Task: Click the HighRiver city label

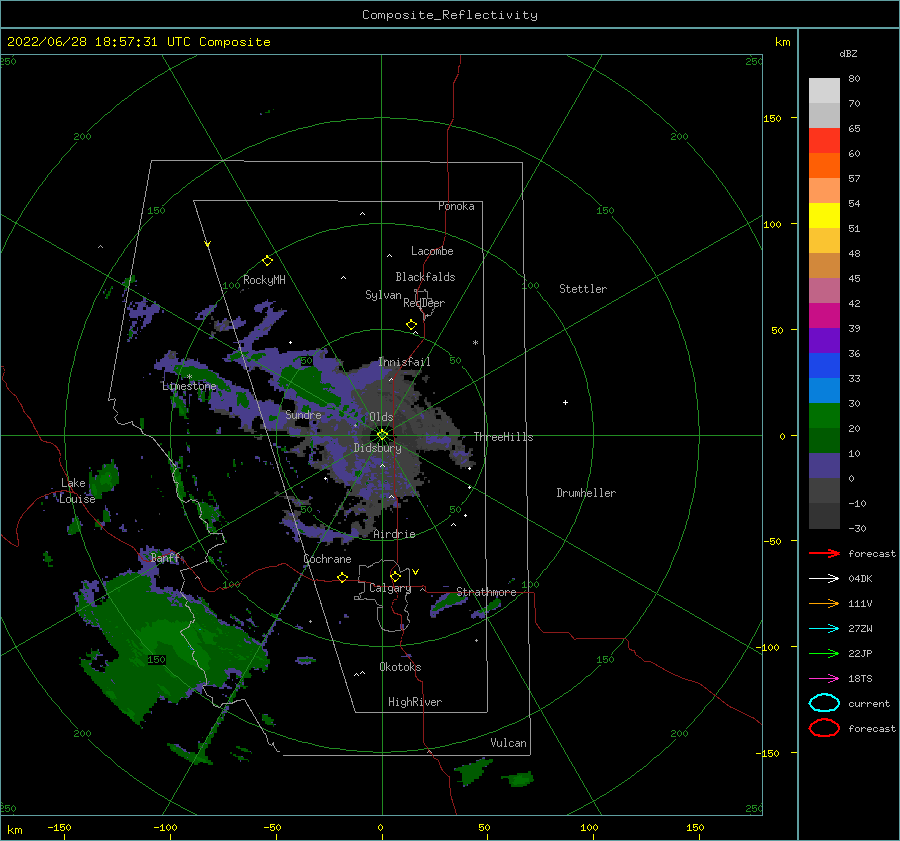Action: coord(415,702)
